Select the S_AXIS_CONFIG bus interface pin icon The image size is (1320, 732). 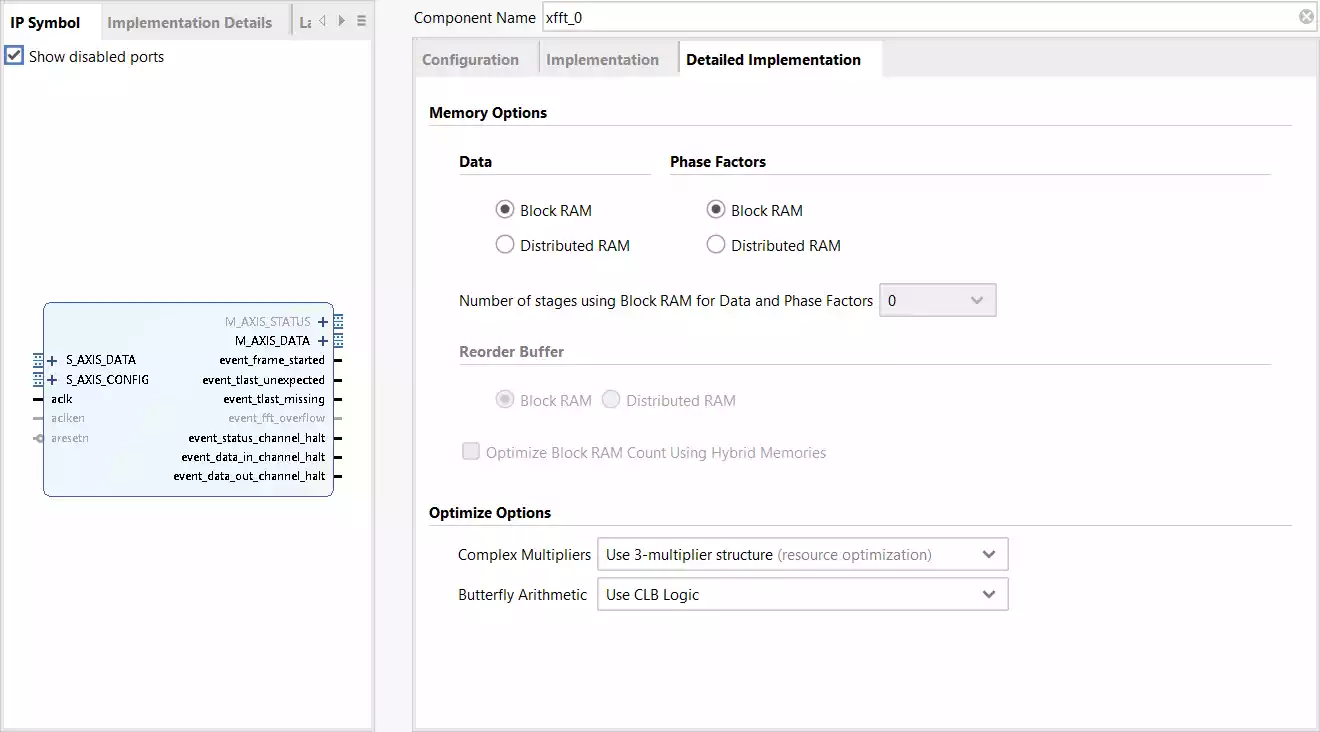[38, 380]
